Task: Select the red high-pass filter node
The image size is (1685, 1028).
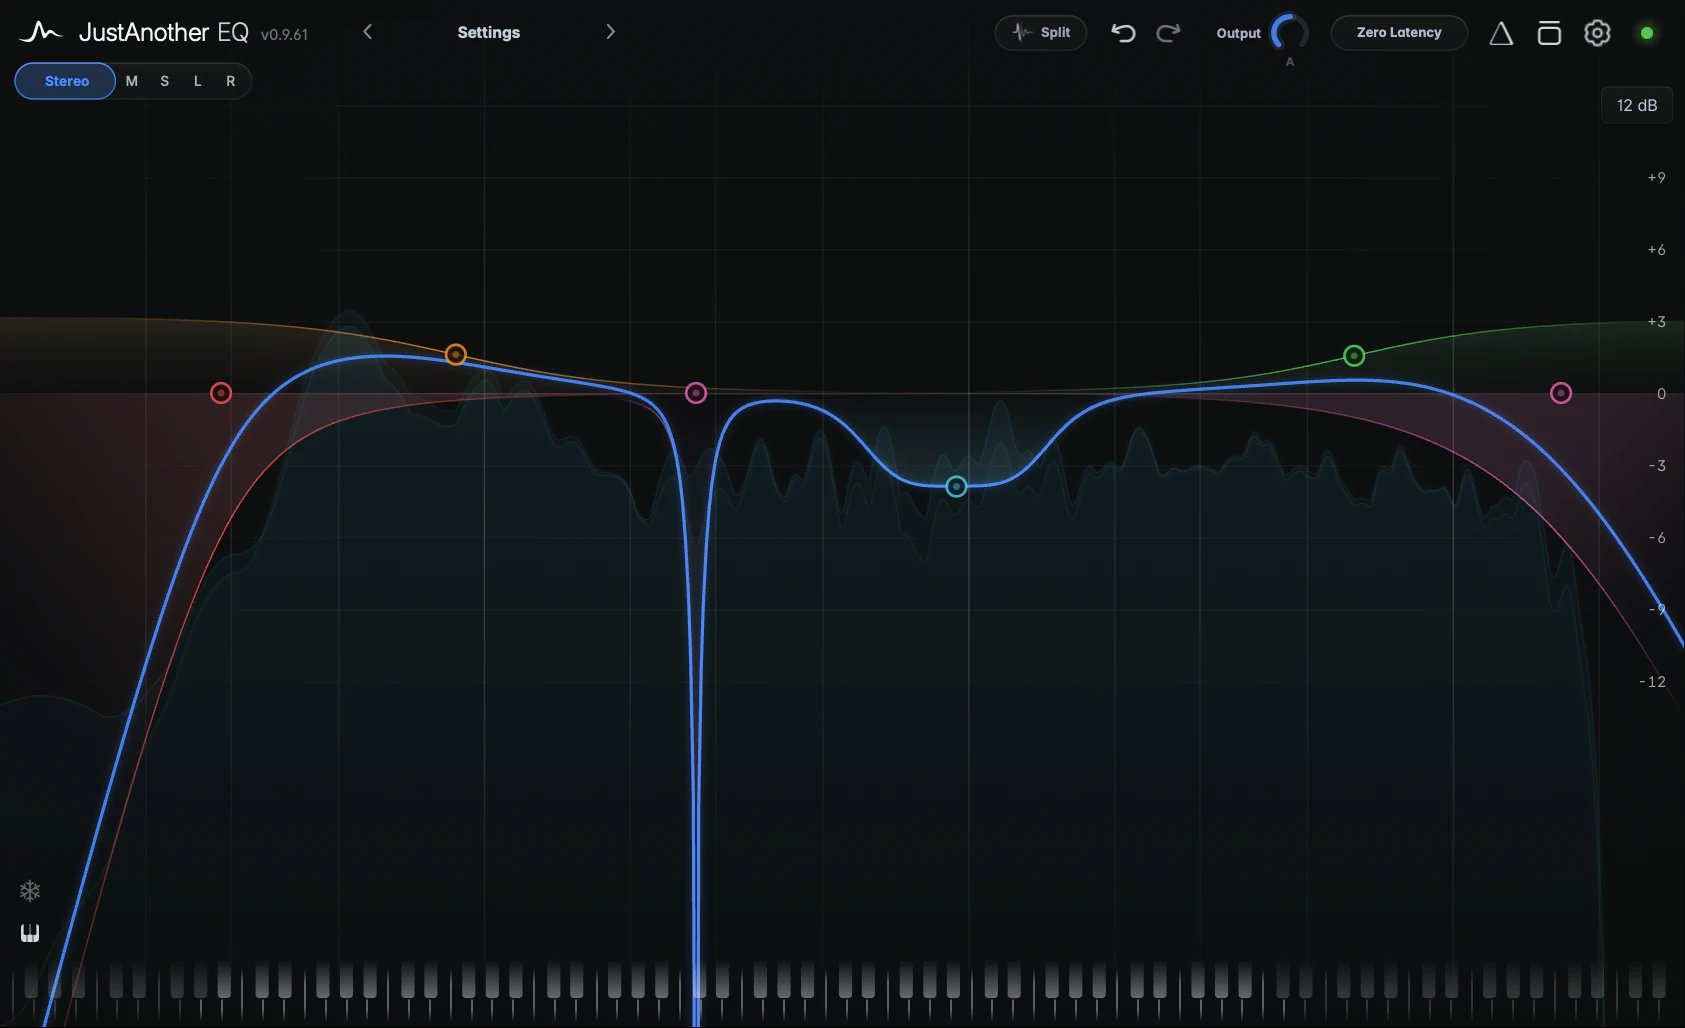Action: click(221, 393)
